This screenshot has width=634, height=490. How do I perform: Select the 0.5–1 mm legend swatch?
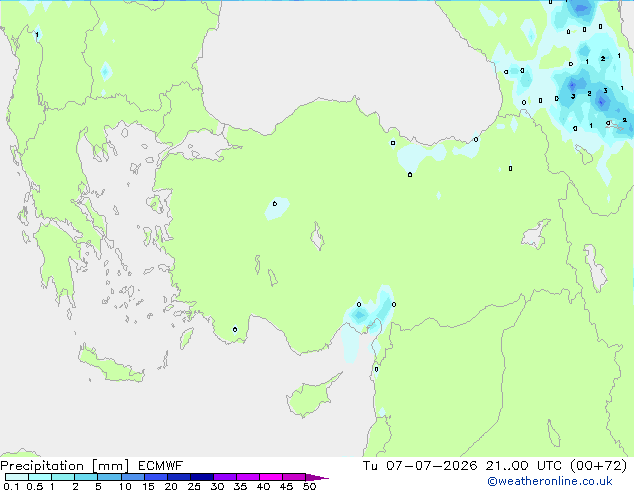40,477
